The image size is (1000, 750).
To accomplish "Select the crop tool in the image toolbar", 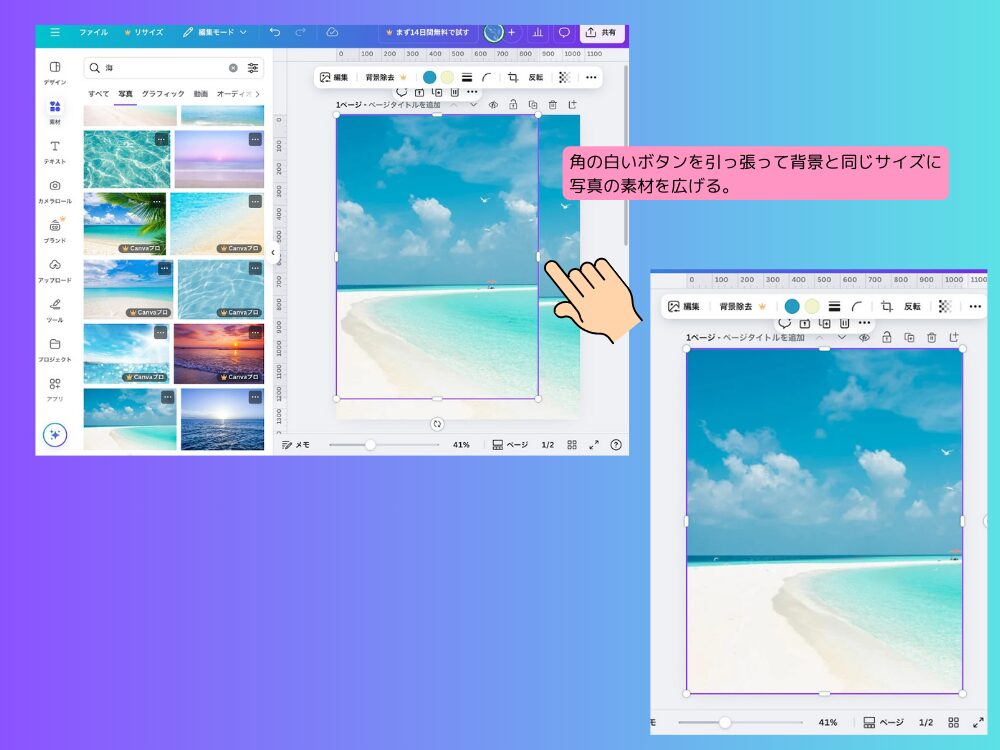I will (x=515, y=76).
